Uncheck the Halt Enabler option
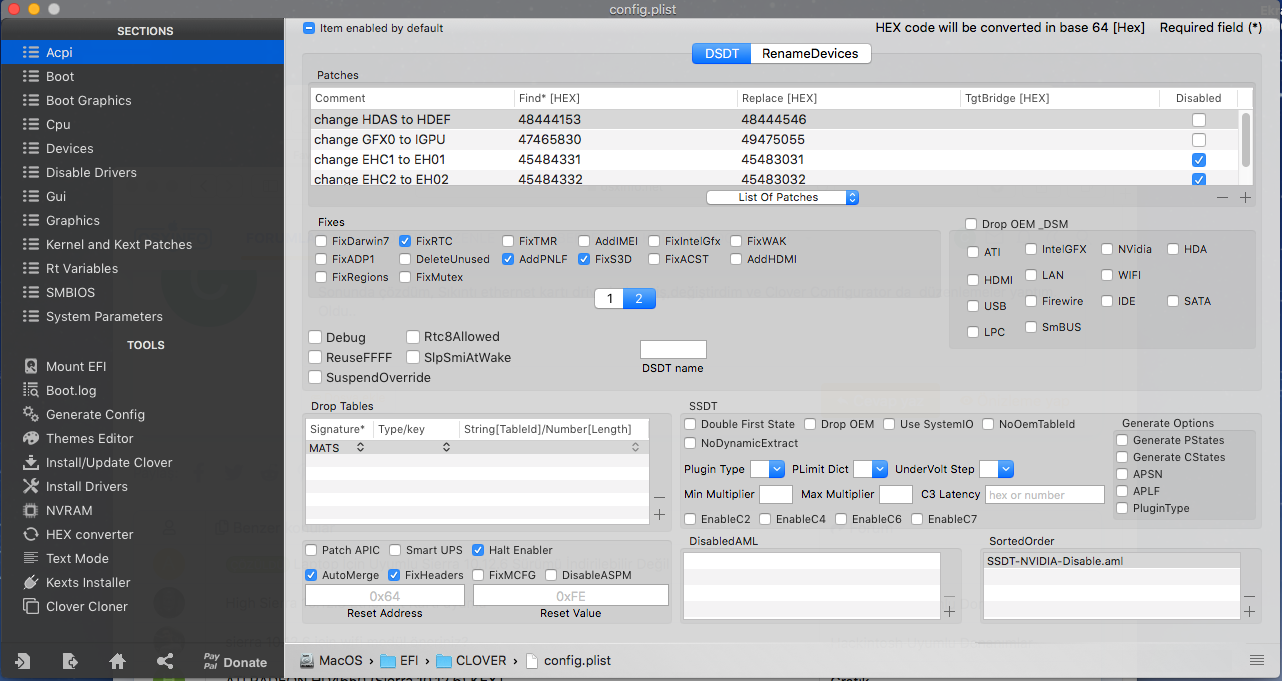This screenshot has height=681, width=1282. (x=479, y=550)
